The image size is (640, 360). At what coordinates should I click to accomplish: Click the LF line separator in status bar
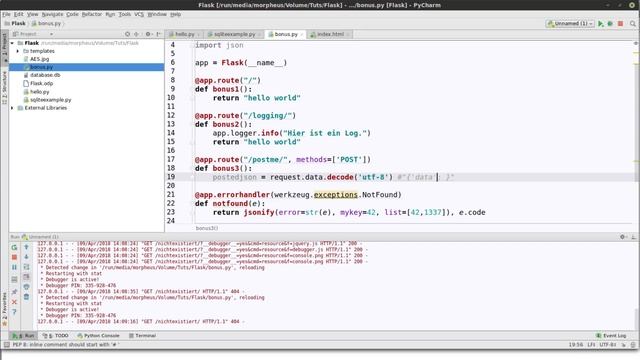pos(591,345)
